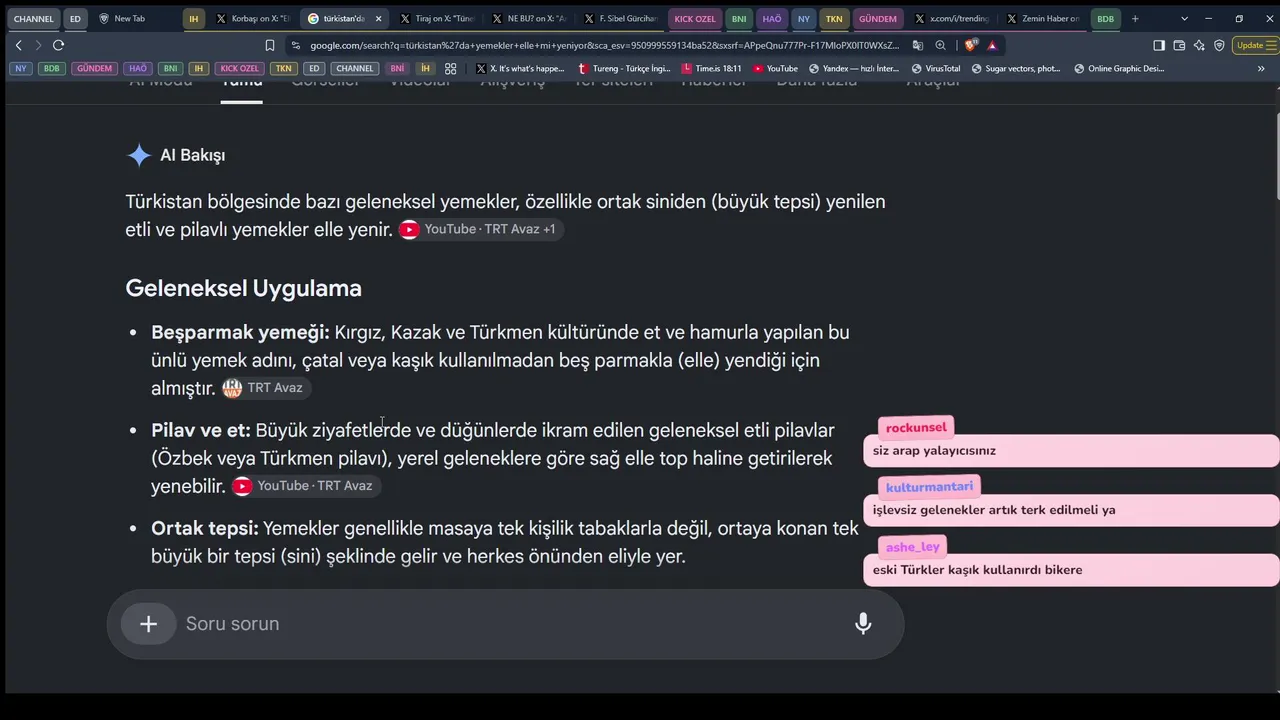Bookmark this page using the bookmark icon
Screen dimensions: 1280x720
(x=270, y=45)
